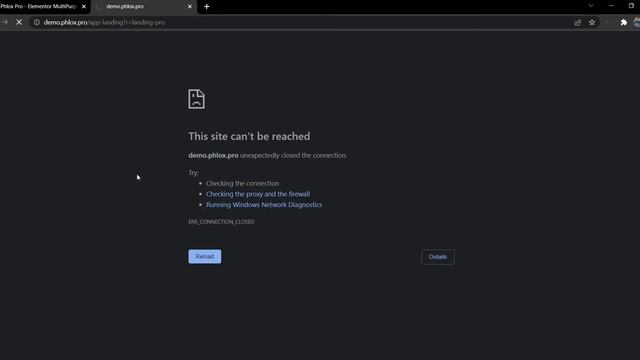View site information icon in address bar
This screenshot has height=360, width=640.
(37, 22)
